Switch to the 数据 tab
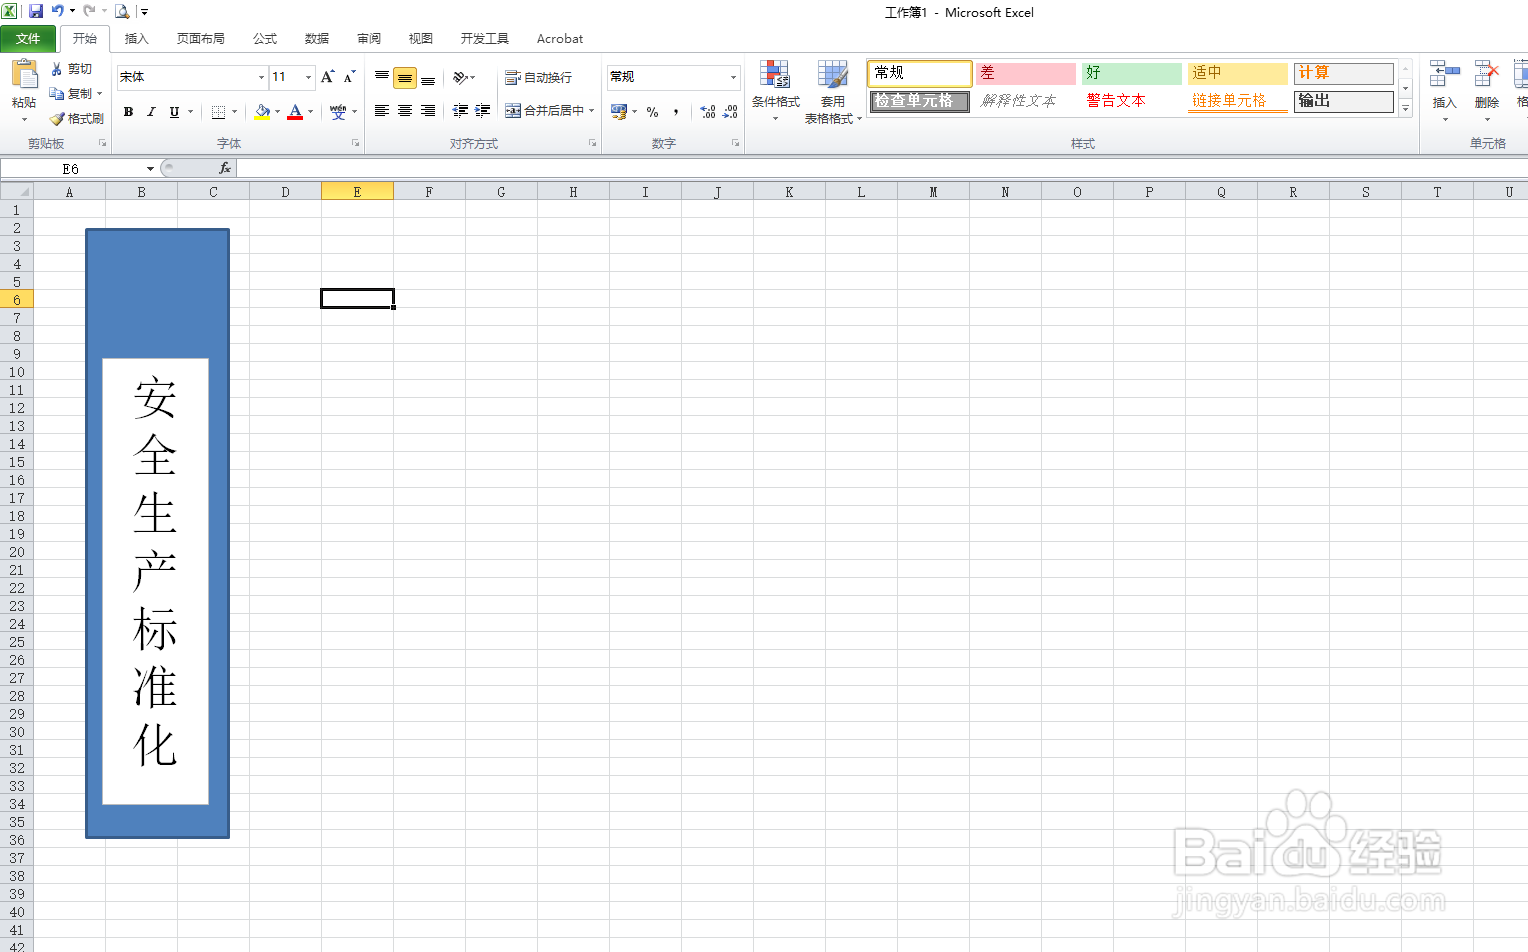 317,39
